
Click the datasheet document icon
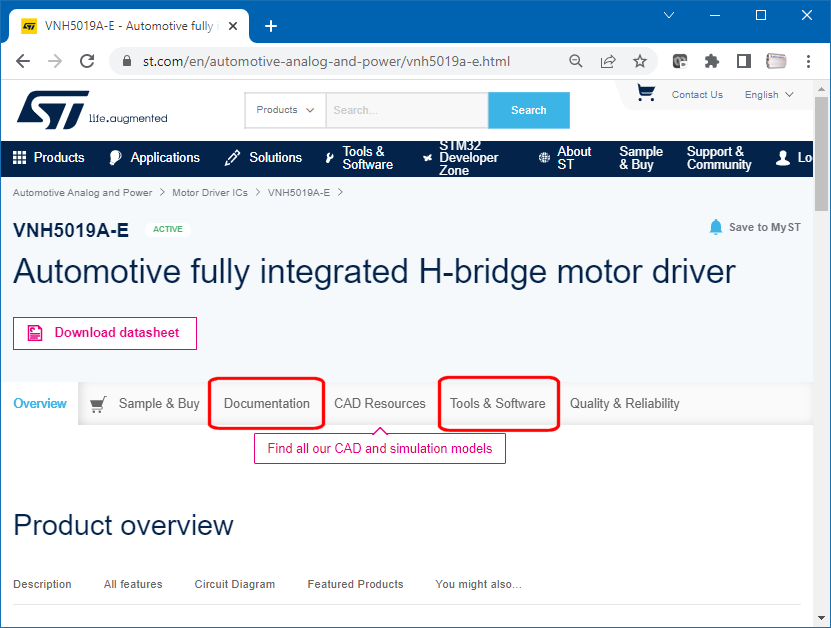[35, 333]
